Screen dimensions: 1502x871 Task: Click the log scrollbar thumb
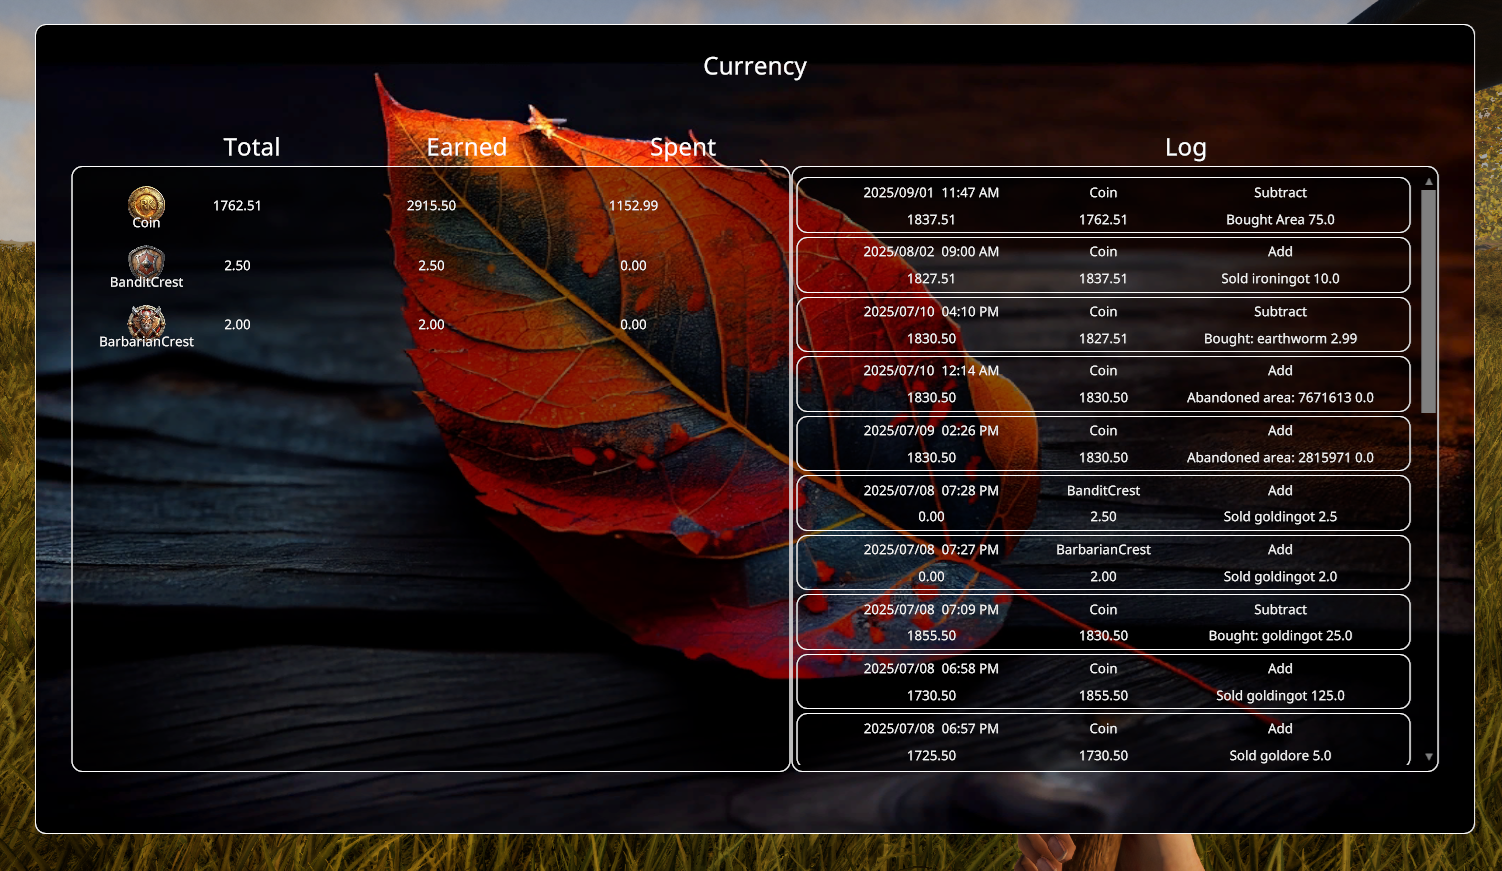1428,300
